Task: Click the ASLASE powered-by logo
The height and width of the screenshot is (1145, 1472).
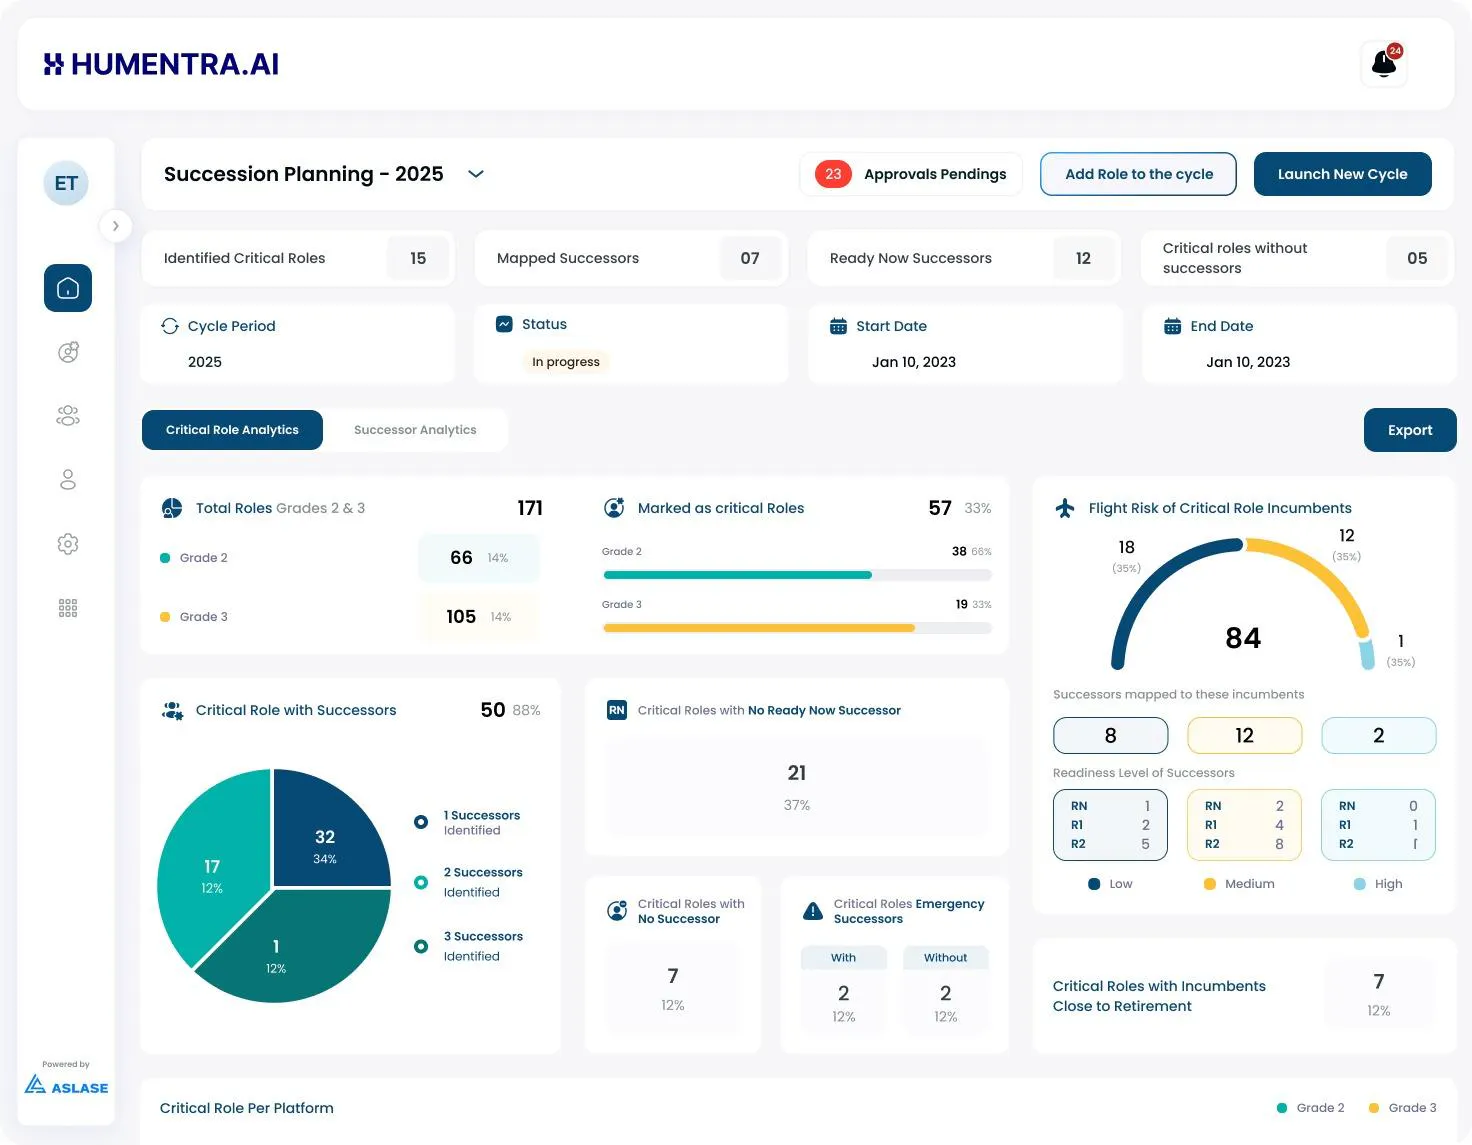Action: (x=66, y=1084)
